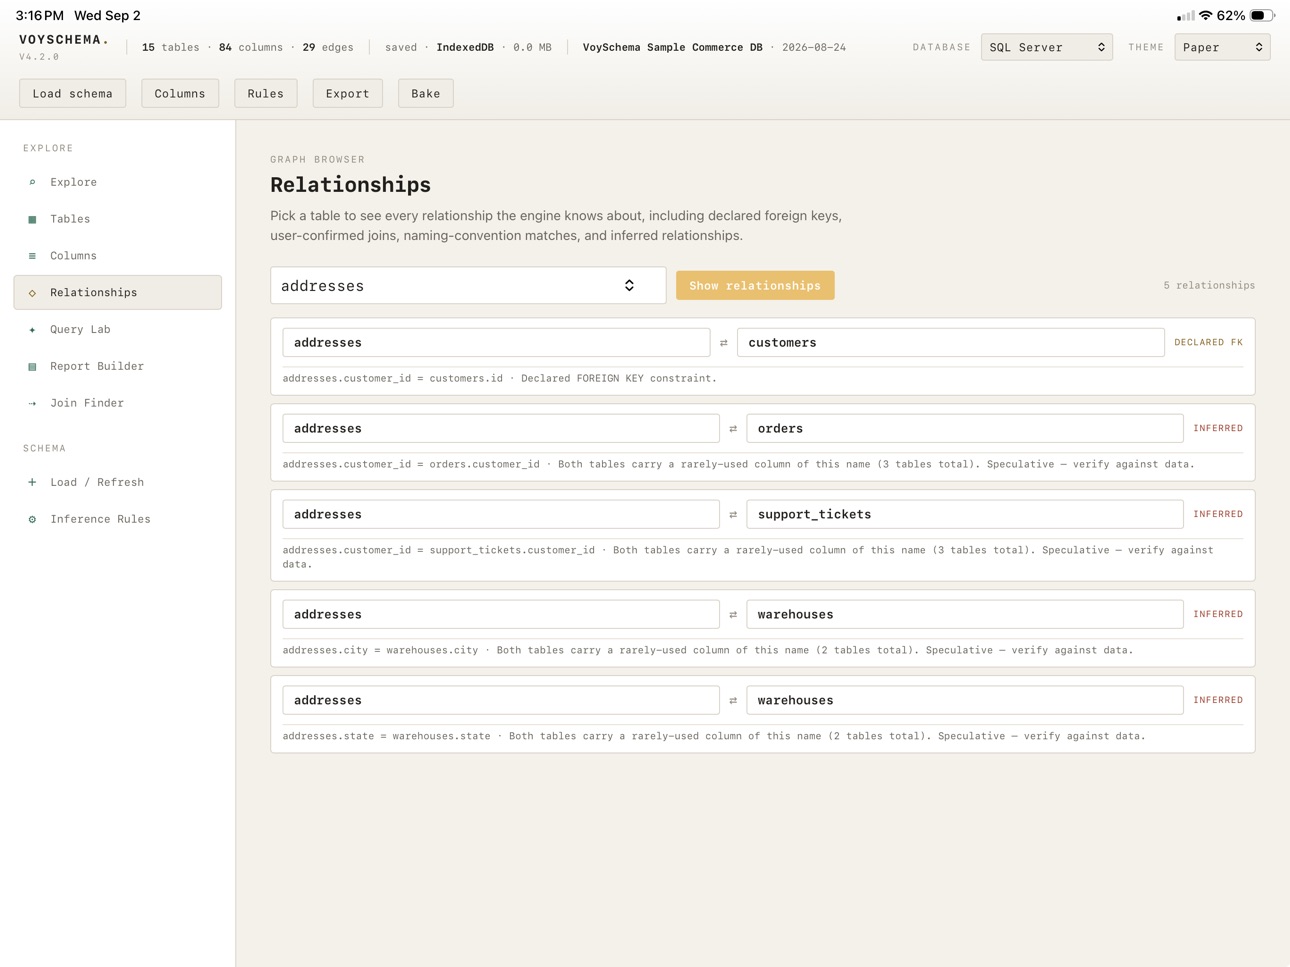Click the Tables square icon in sidebar
The width and height of the screenshot is (1290, 967).
coord(32,219)
